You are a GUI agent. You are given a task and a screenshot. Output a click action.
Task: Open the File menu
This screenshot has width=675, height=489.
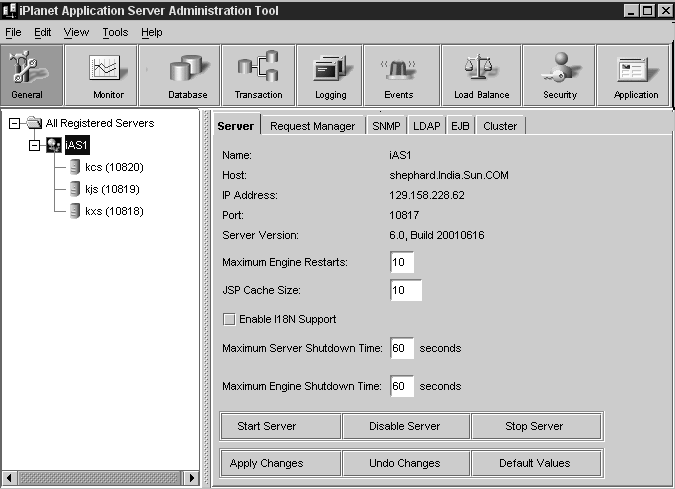pos(13,32)
